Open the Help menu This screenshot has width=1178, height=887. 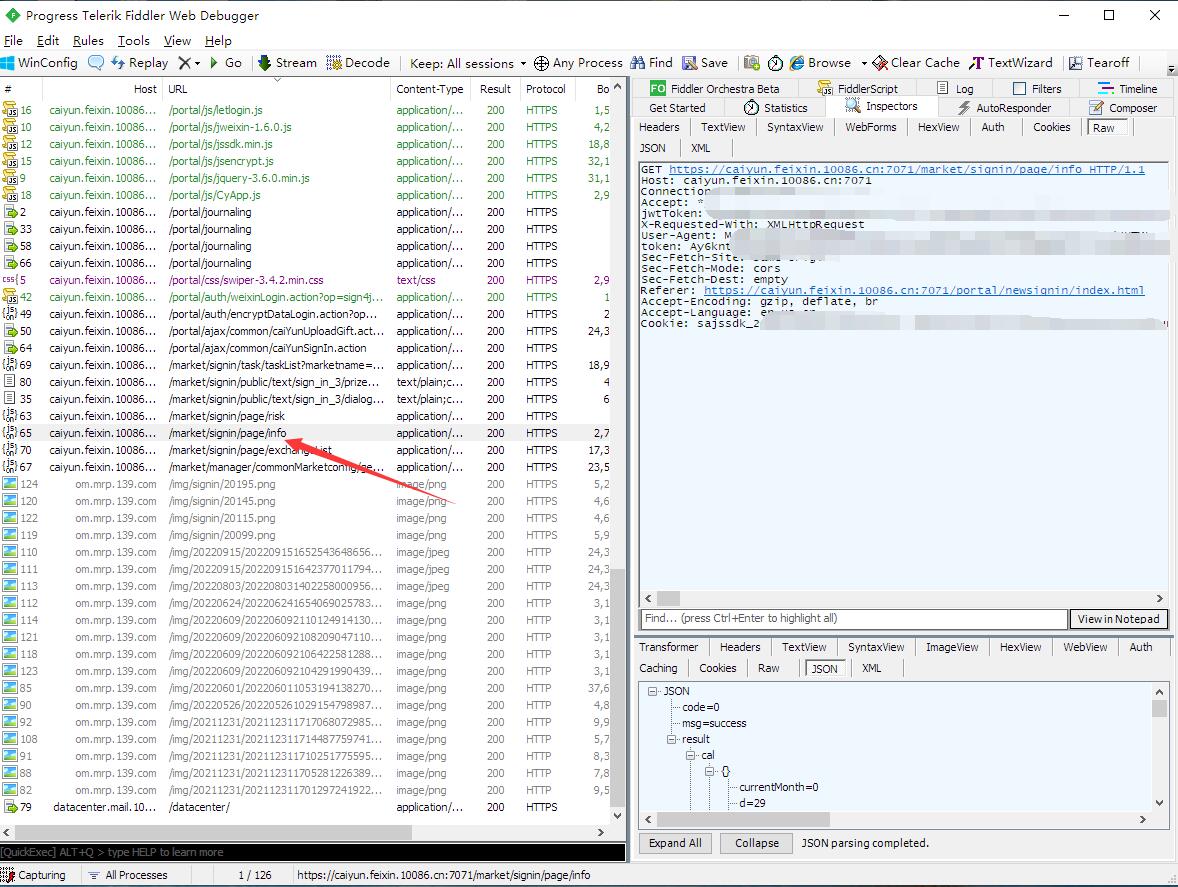click(218, 41)
